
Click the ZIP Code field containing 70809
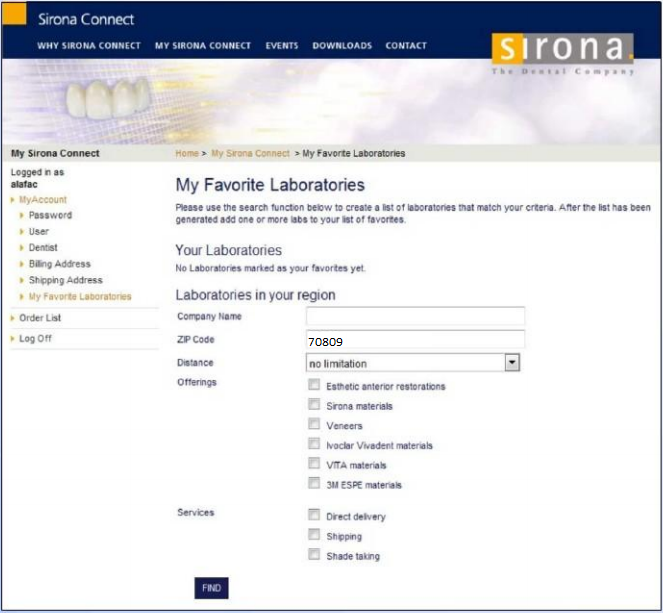point(415,340)
